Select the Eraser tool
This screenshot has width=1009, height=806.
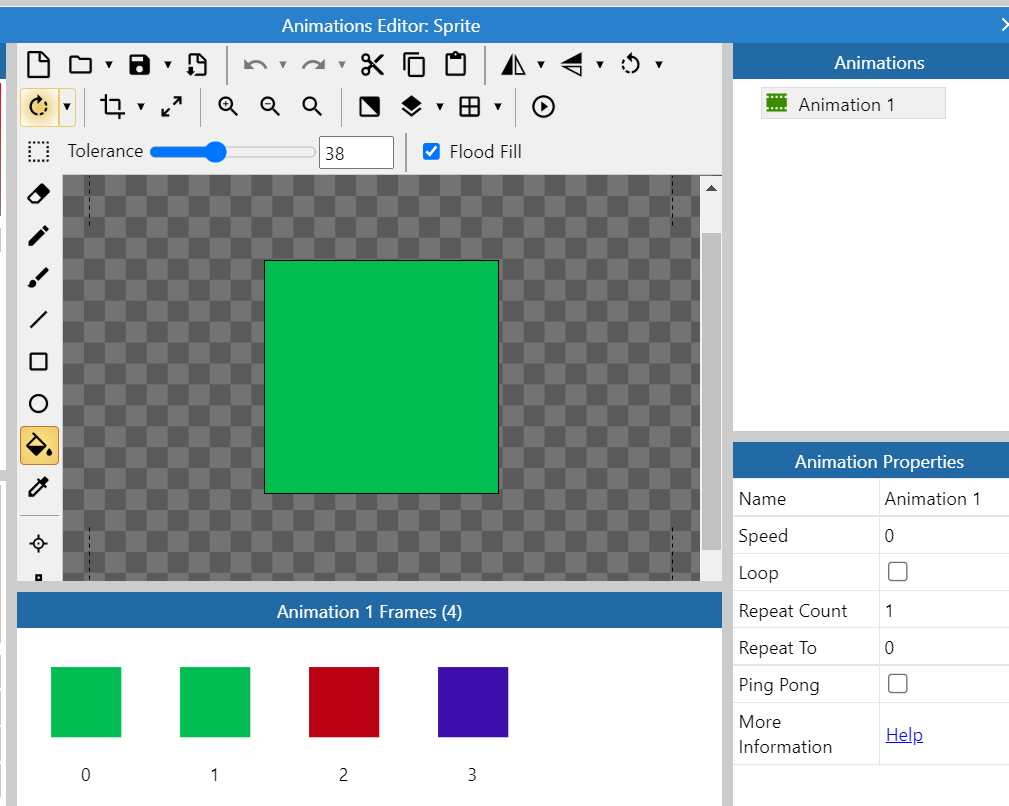[38, 193]
